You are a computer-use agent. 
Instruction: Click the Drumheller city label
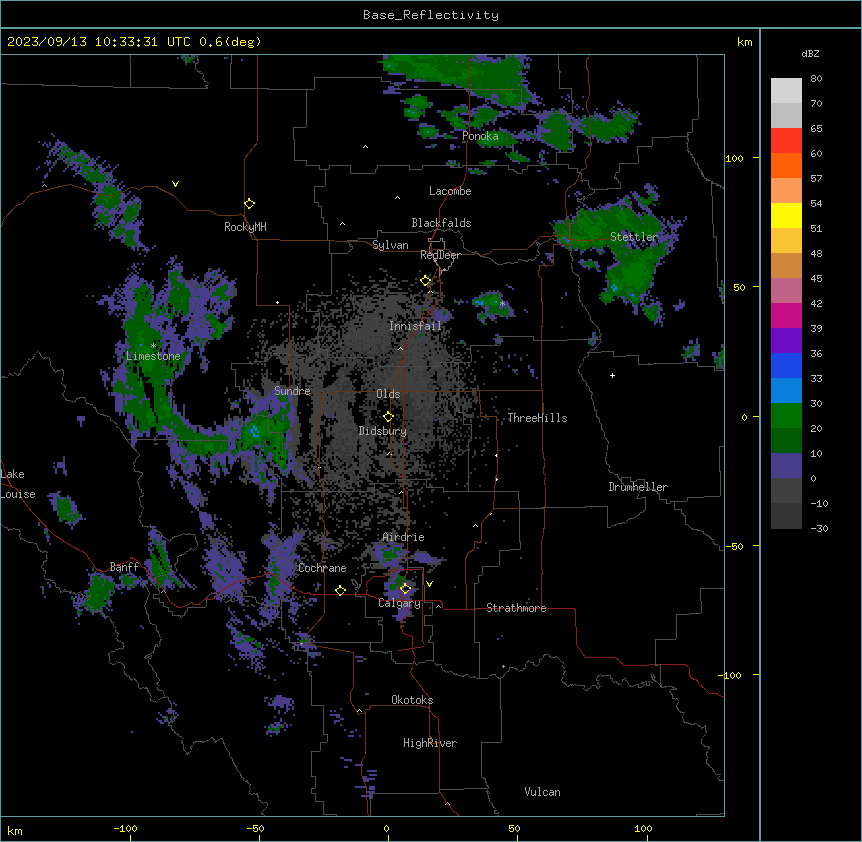coord(638,487)
